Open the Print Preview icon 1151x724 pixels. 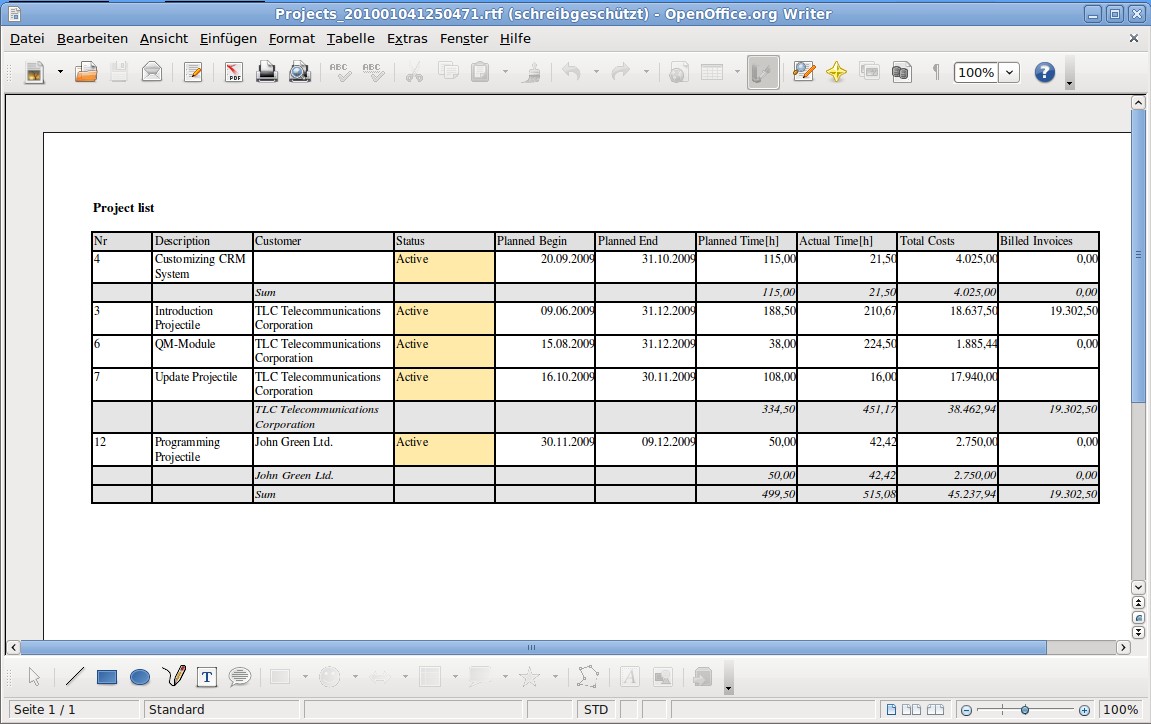coord(300,72)
